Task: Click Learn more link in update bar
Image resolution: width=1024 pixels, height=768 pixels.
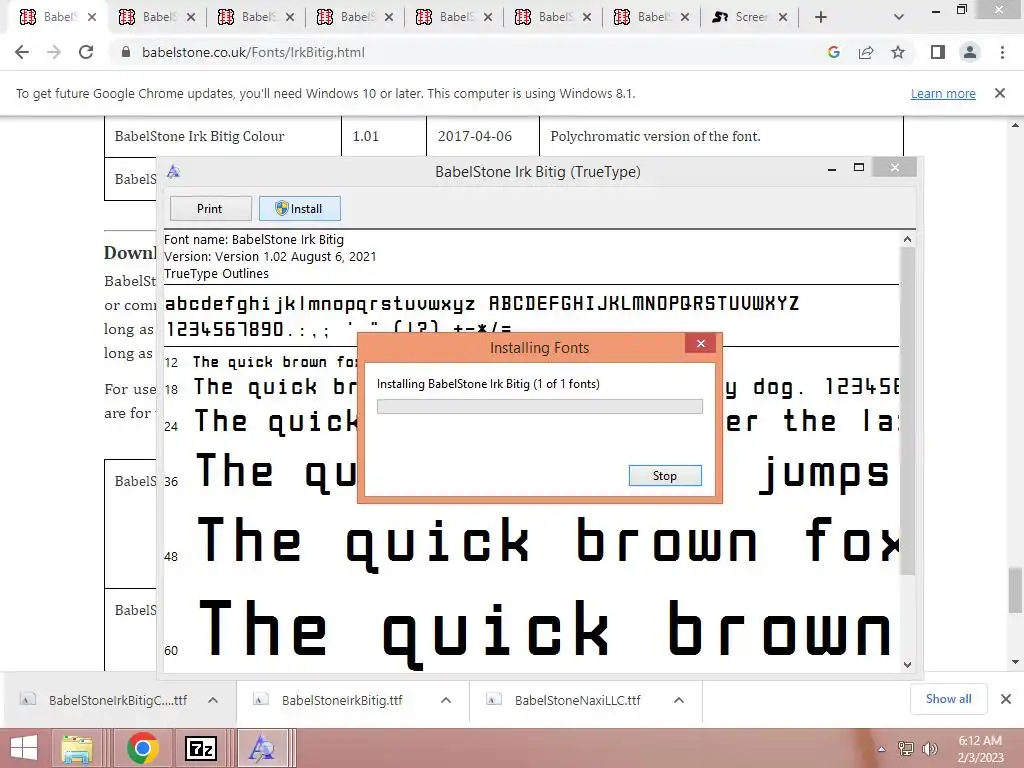Action: tap(943, 93)
